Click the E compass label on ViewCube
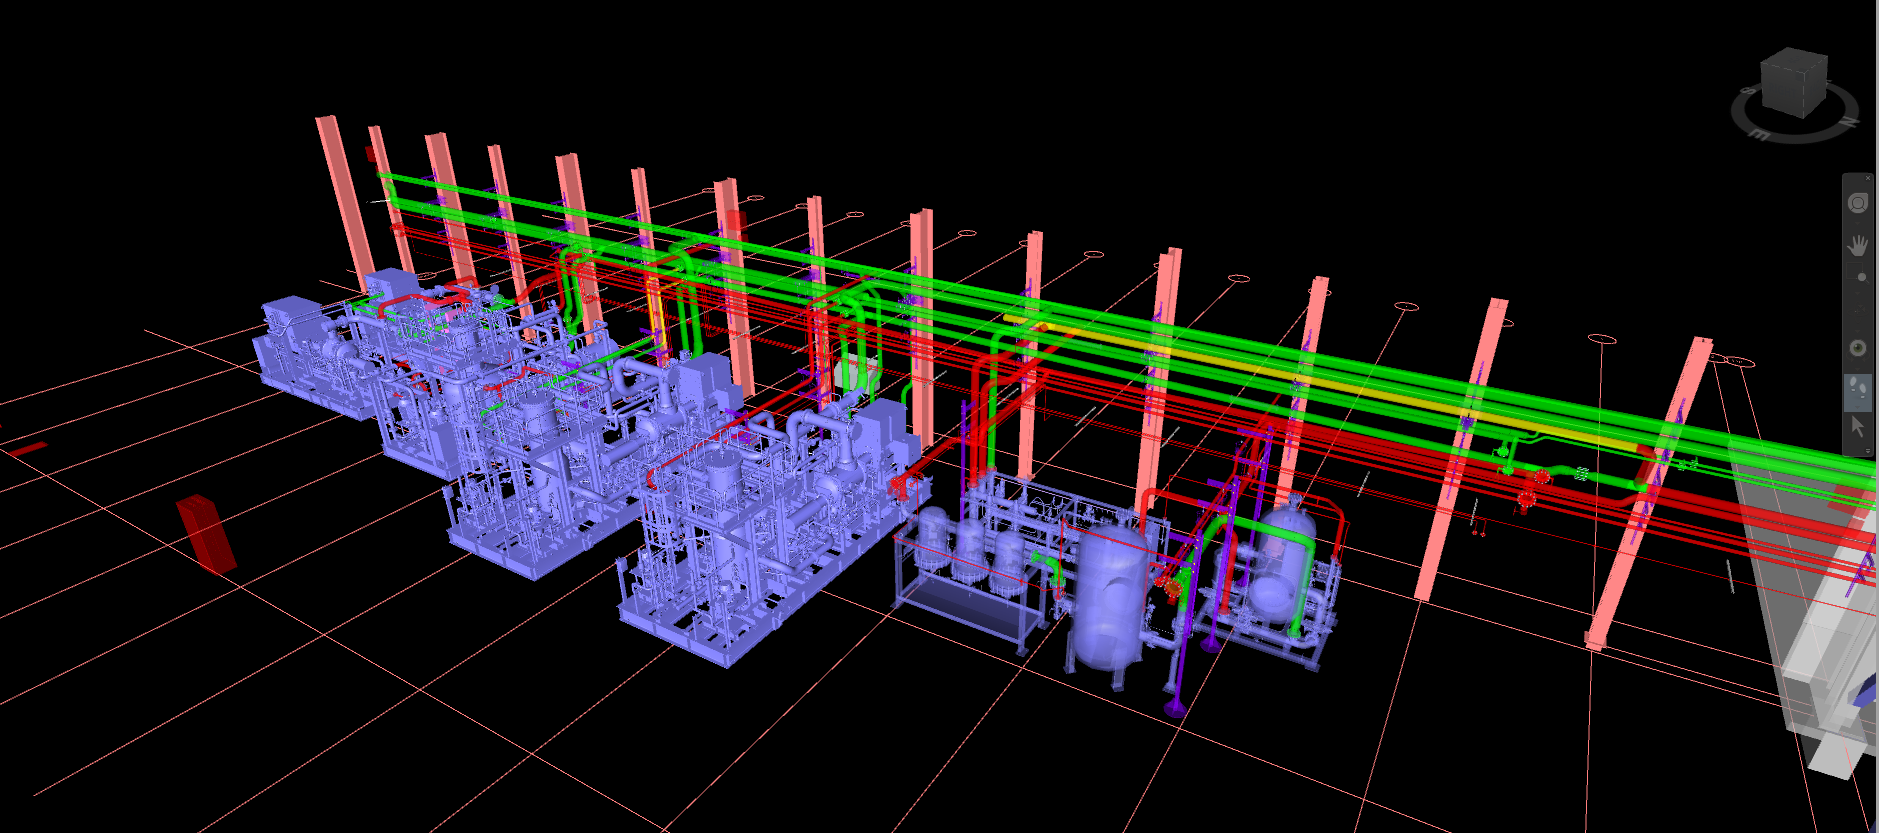The height and width of the screenshot is (833, 1879). (1760, 134)
